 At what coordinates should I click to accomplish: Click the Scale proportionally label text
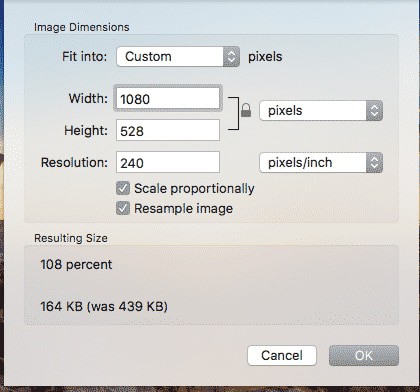194,189
